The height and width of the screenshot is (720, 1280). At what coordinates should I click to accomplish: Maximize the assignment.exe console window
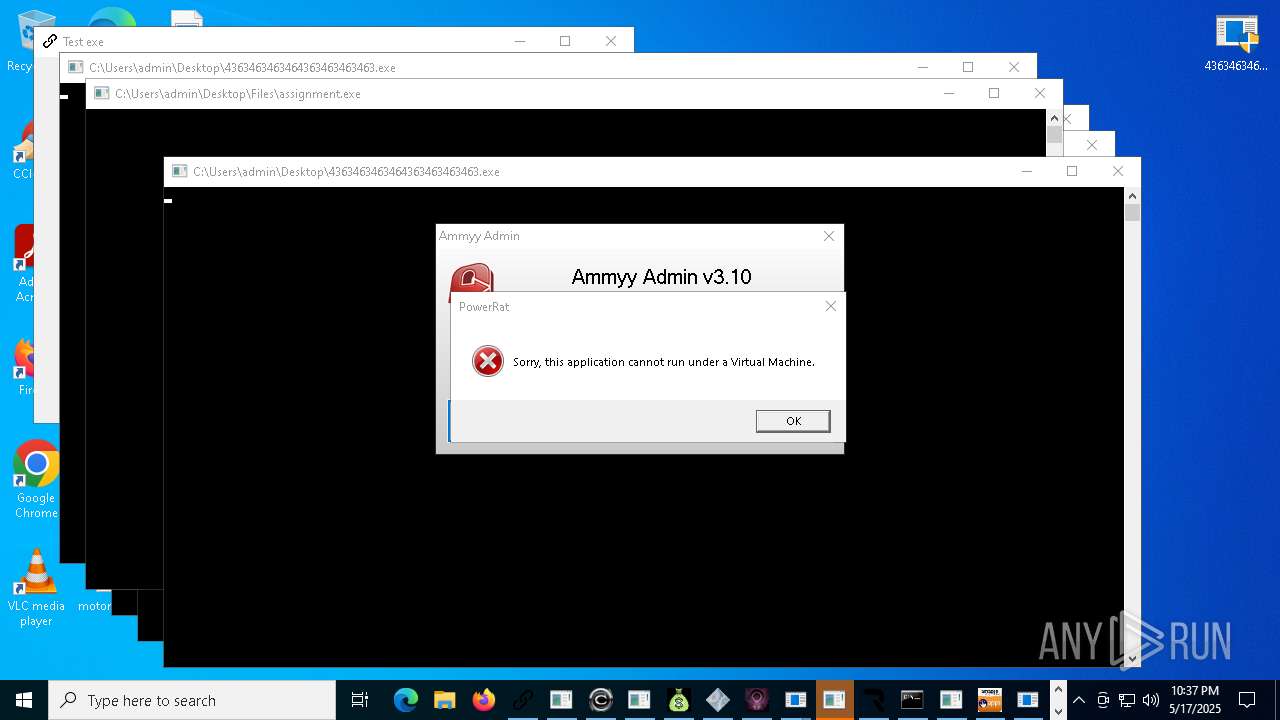click(994, 93)
